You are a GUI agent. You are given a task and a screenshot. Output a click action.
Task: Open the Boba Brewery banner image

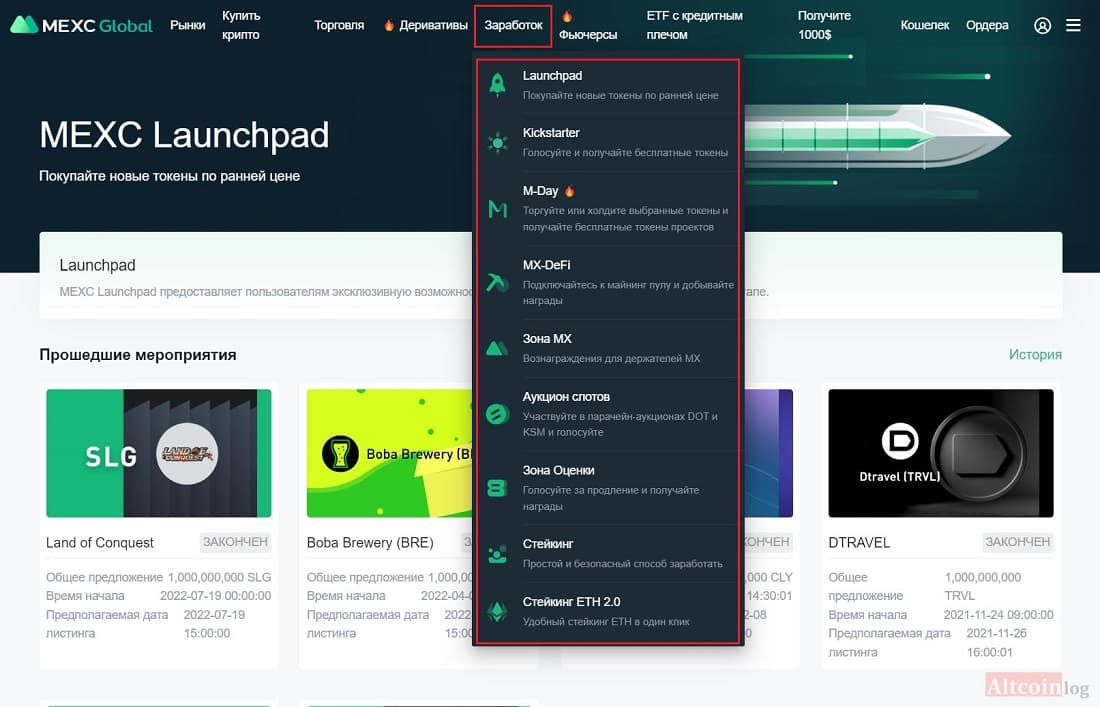[389, 453]
